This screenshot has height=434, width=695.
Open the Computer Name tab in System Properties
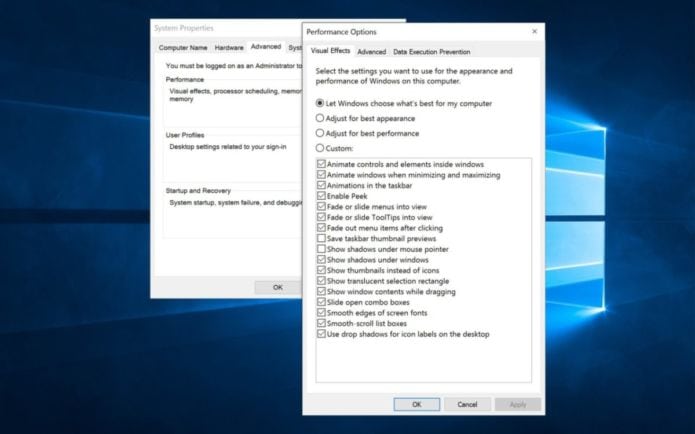click(183, 47)
